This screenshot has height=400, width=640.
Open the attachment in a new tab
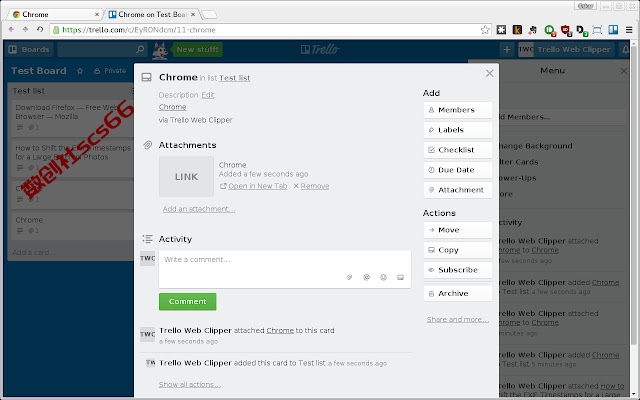tap(258, 186)
